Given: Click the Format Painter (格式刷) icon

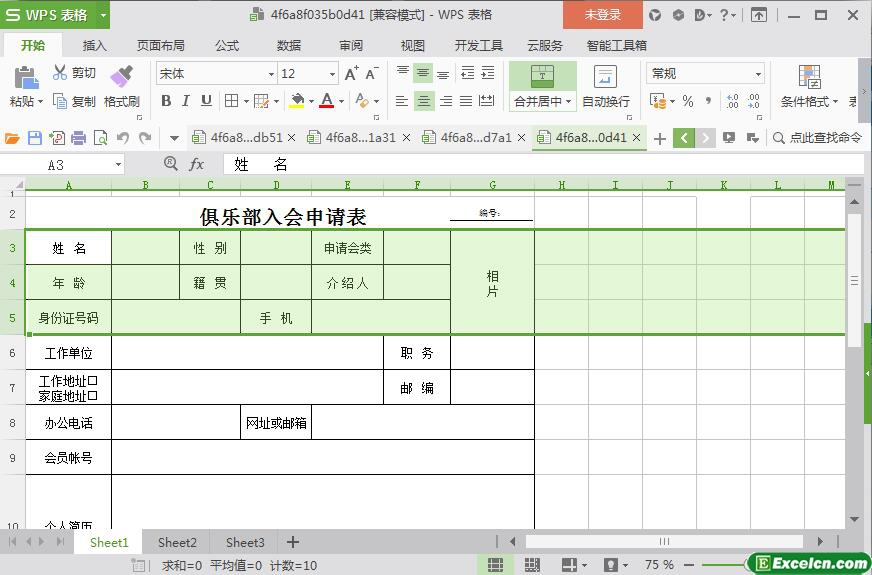Looking at the screenshot, I should pyautogui.click(x=121, y=76).
